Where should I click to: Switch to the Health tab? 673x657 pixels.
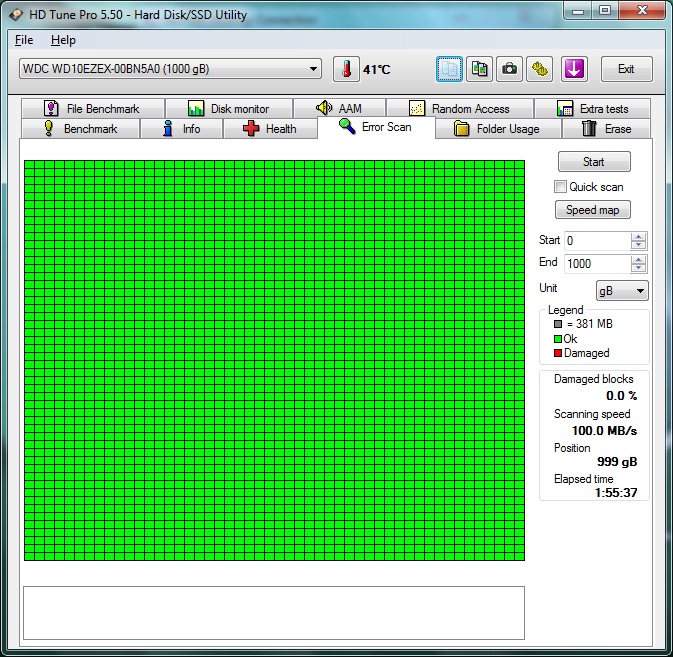pyautogui.click(x=270, y=129)
